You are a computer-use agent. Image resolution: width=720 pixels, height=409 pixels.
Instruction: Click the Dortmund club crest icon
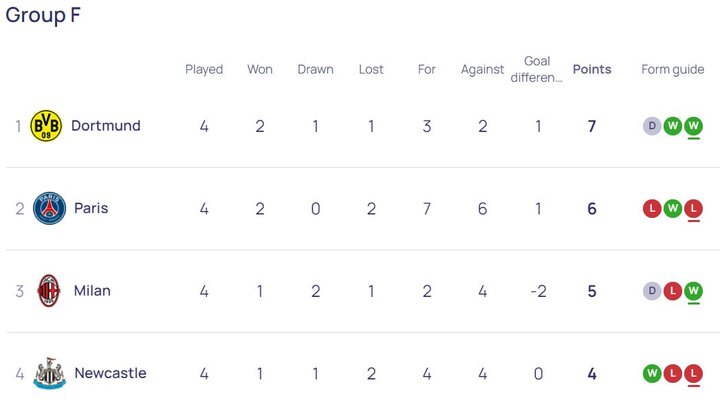[46, 126]
